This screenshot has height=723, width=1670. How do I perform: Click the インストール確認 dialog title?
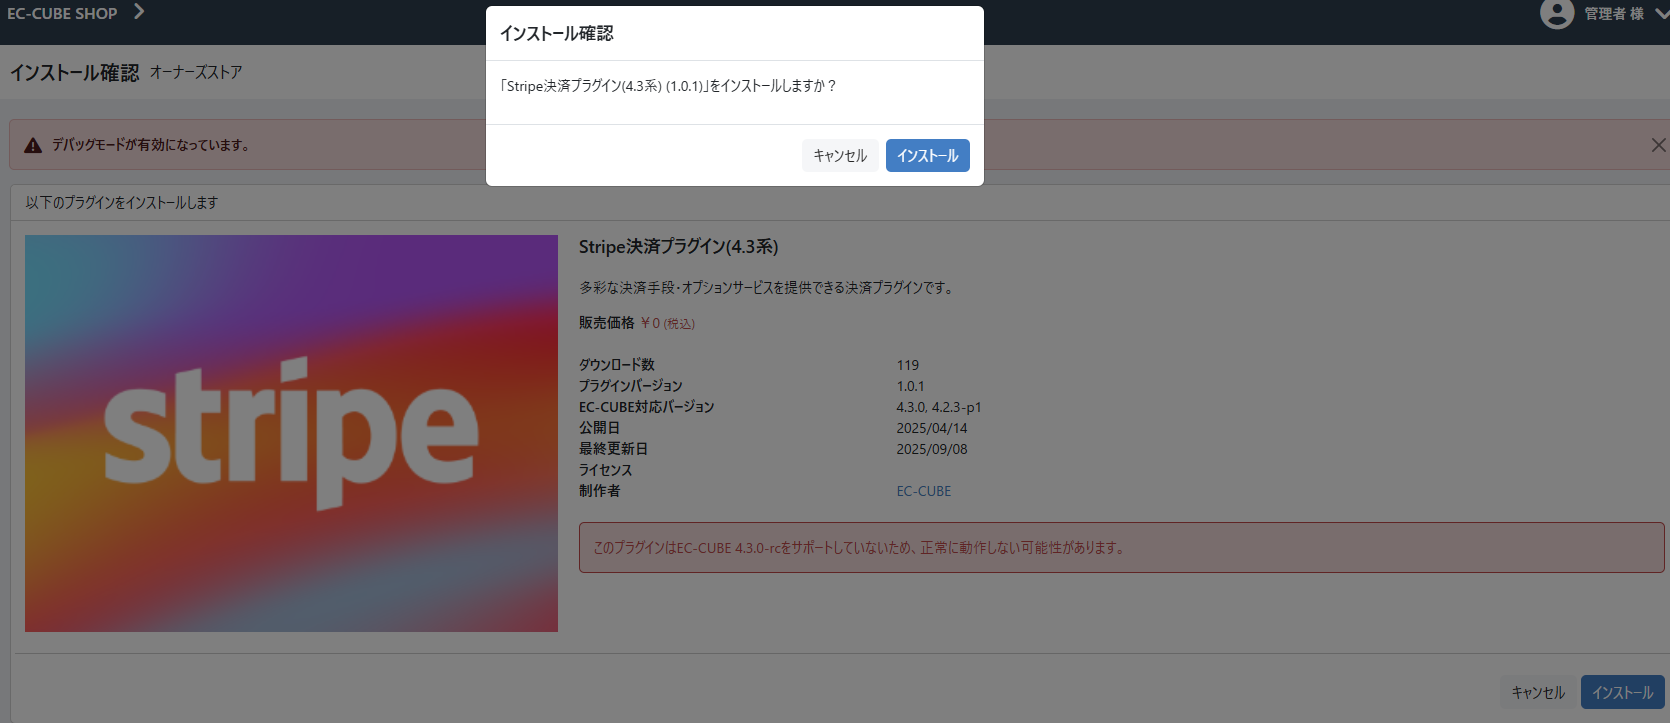pos(557,33)
